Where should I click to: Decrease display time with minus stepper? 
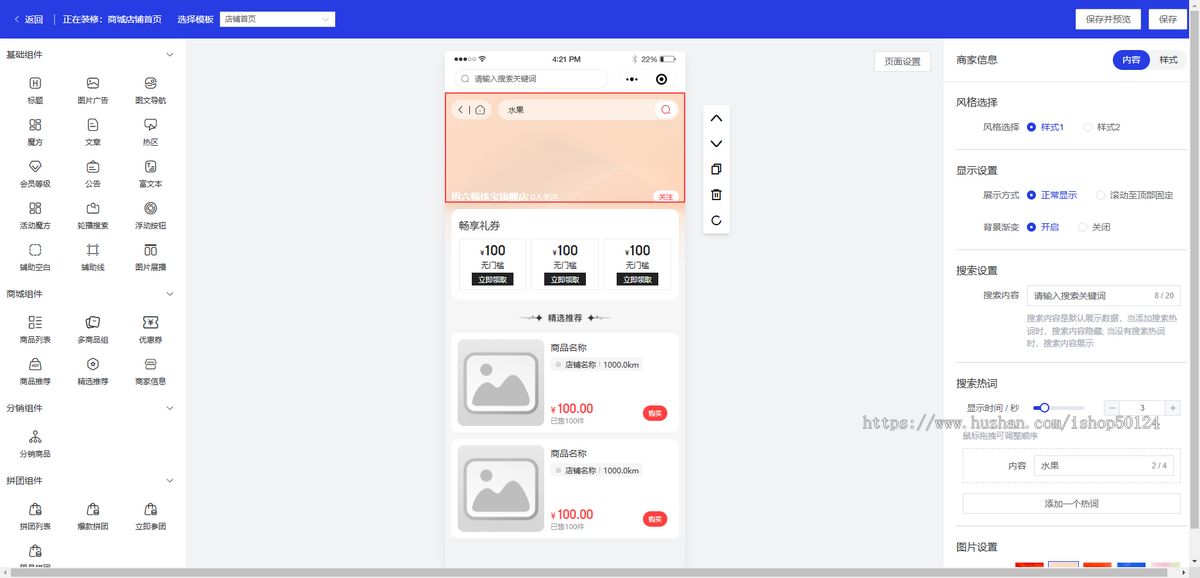pos(1112,408)
